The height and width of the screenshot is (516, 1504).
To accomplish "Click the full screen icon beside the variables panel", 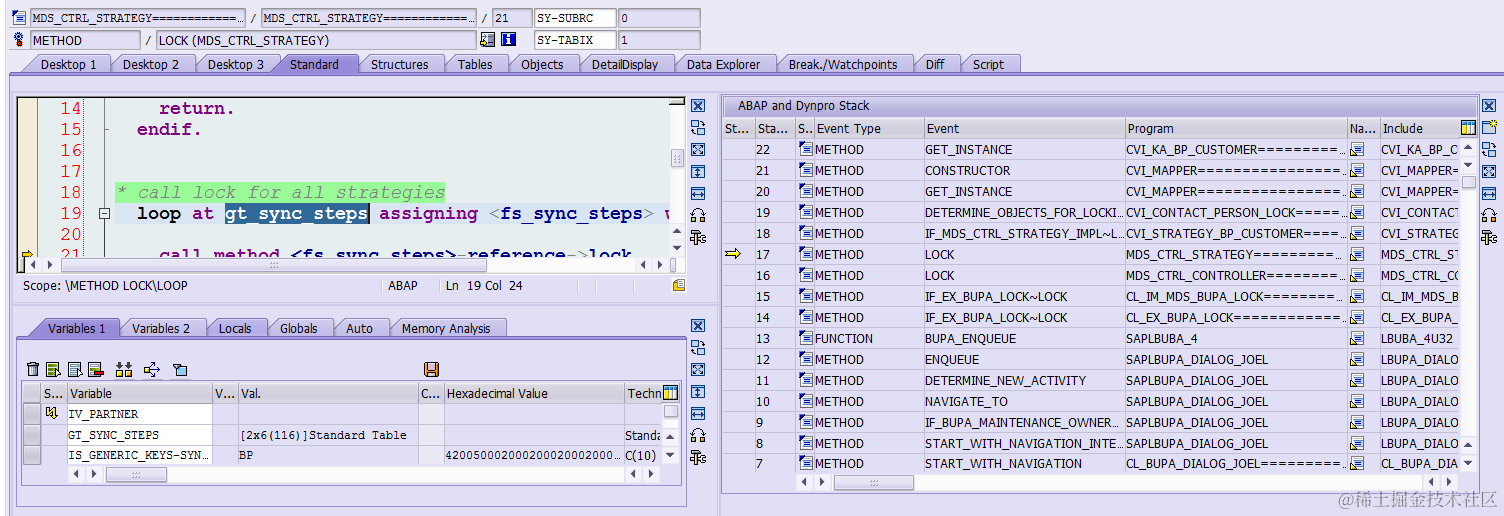I will (698, 369).
